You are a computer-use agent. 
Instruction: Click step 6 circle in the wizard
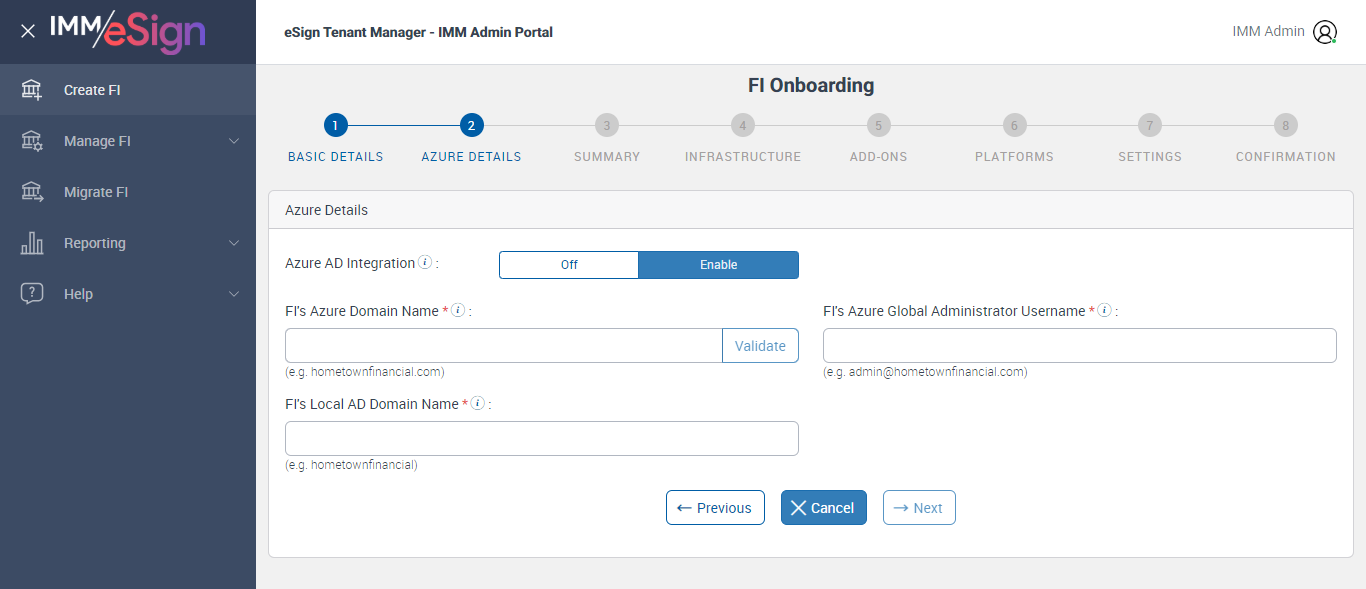click(x=1014, y=125)
